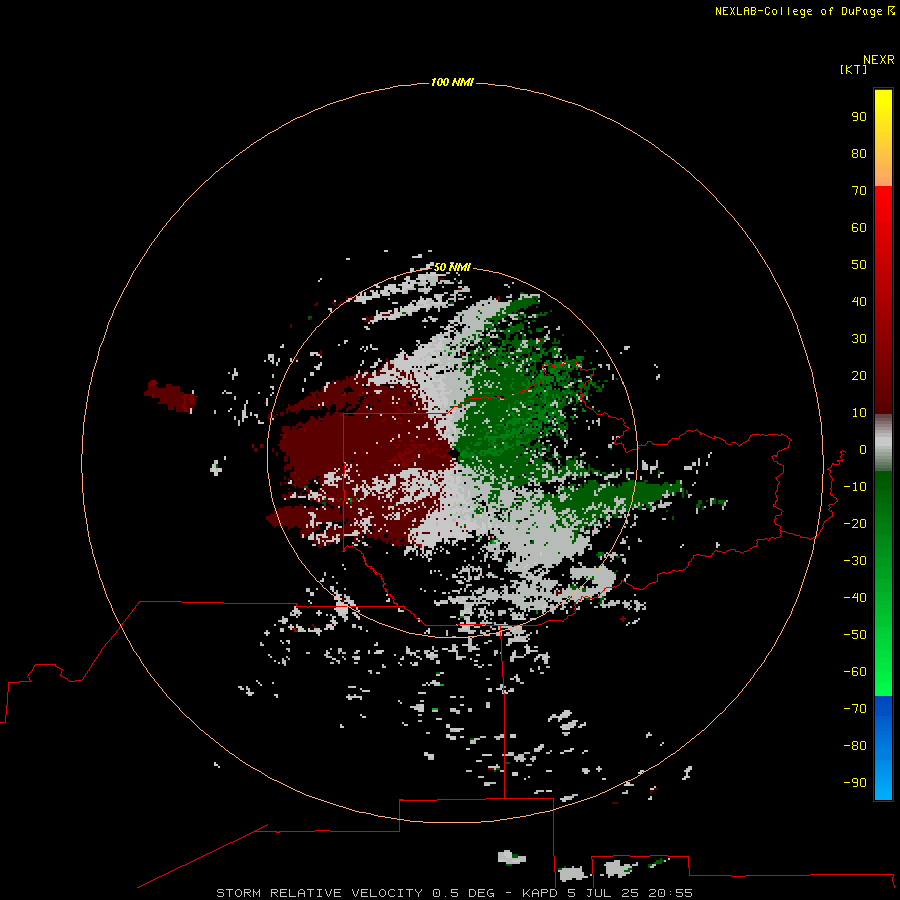Click the -20 value on velocity scale
900x900 pixels.
tap(855, 523)
